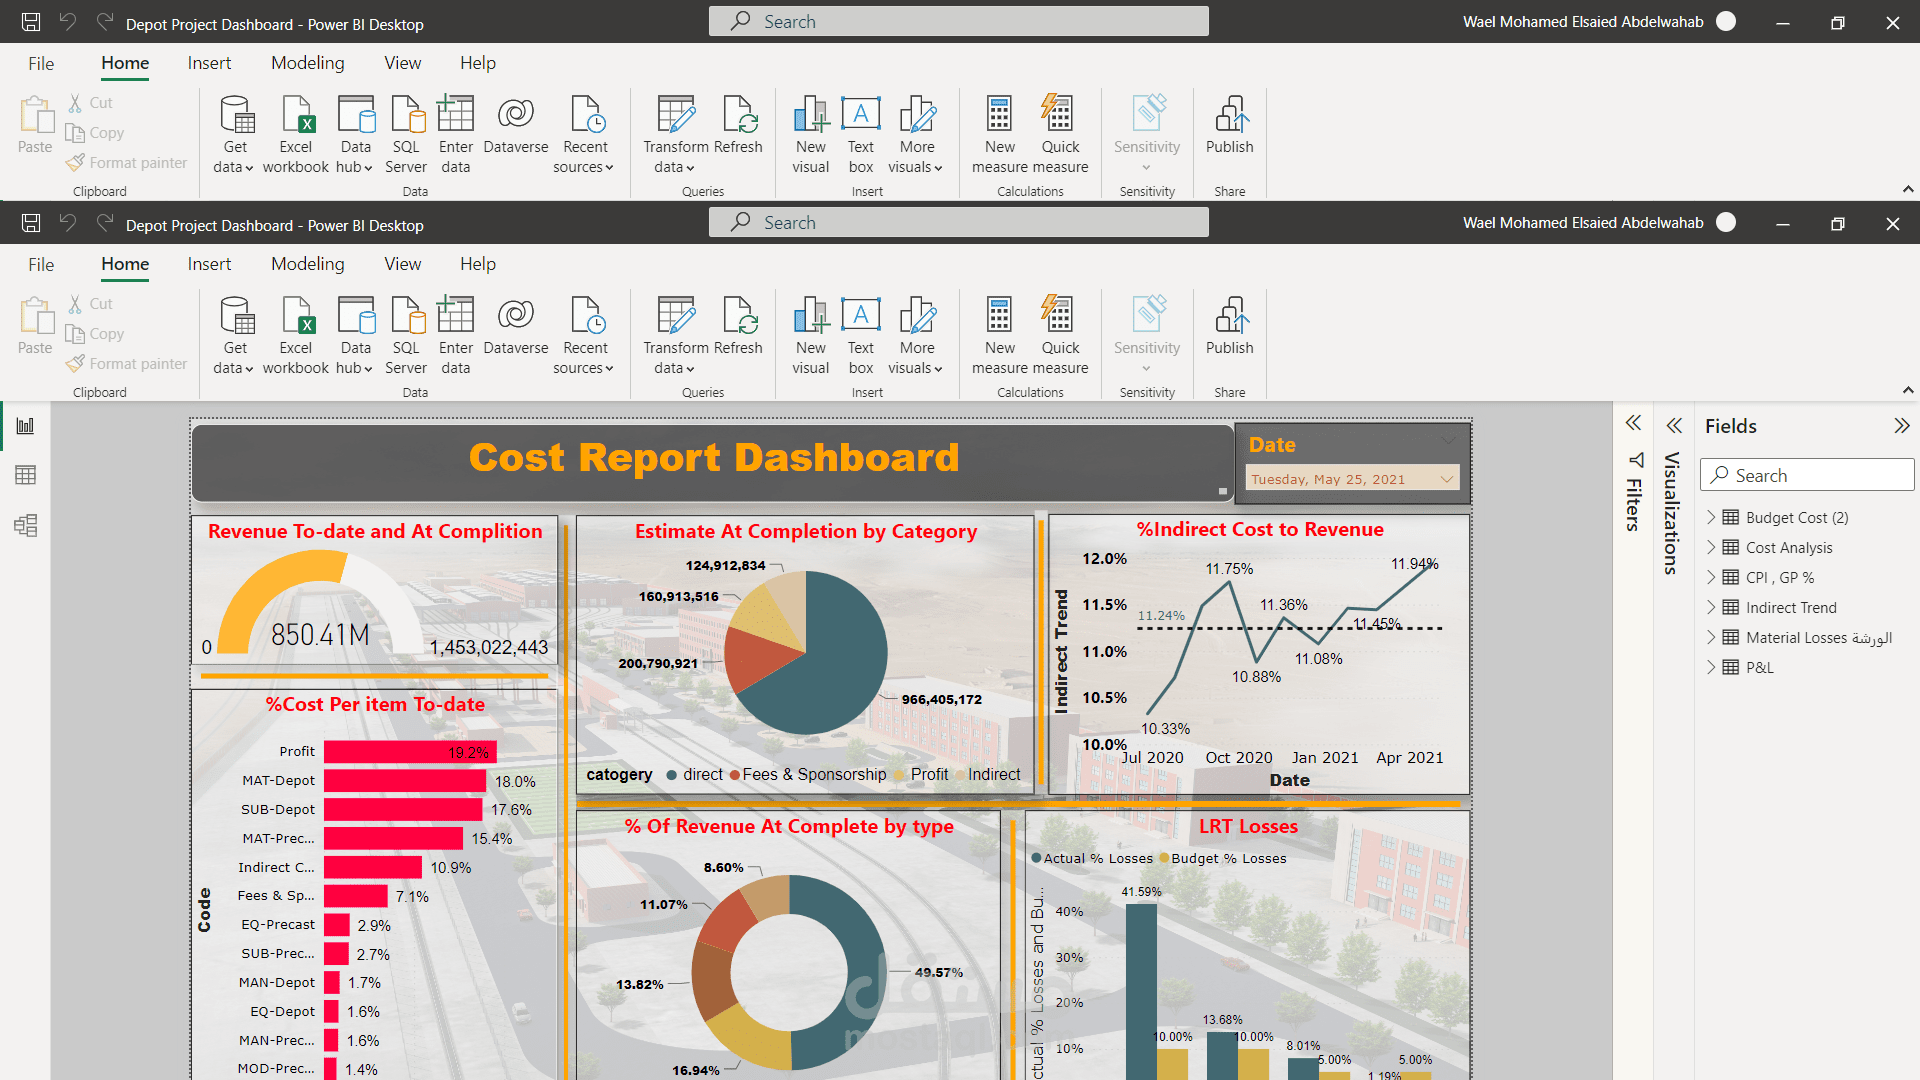Switch to Modeling tab in lower window

point(308,264)
